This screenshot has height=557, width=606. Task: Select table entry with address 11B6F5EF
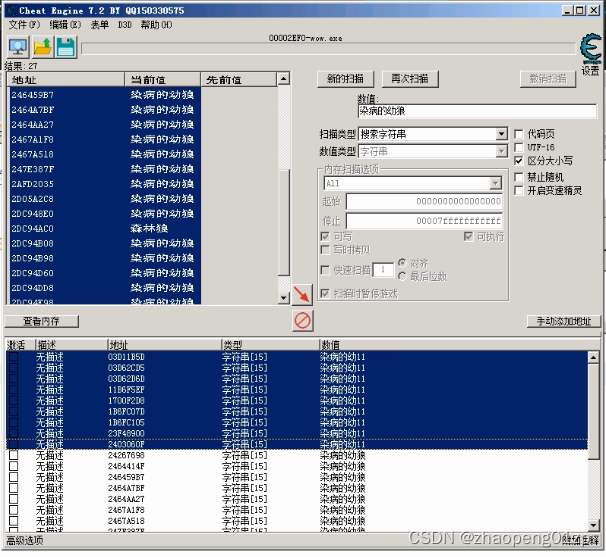[x=297, y=390]
